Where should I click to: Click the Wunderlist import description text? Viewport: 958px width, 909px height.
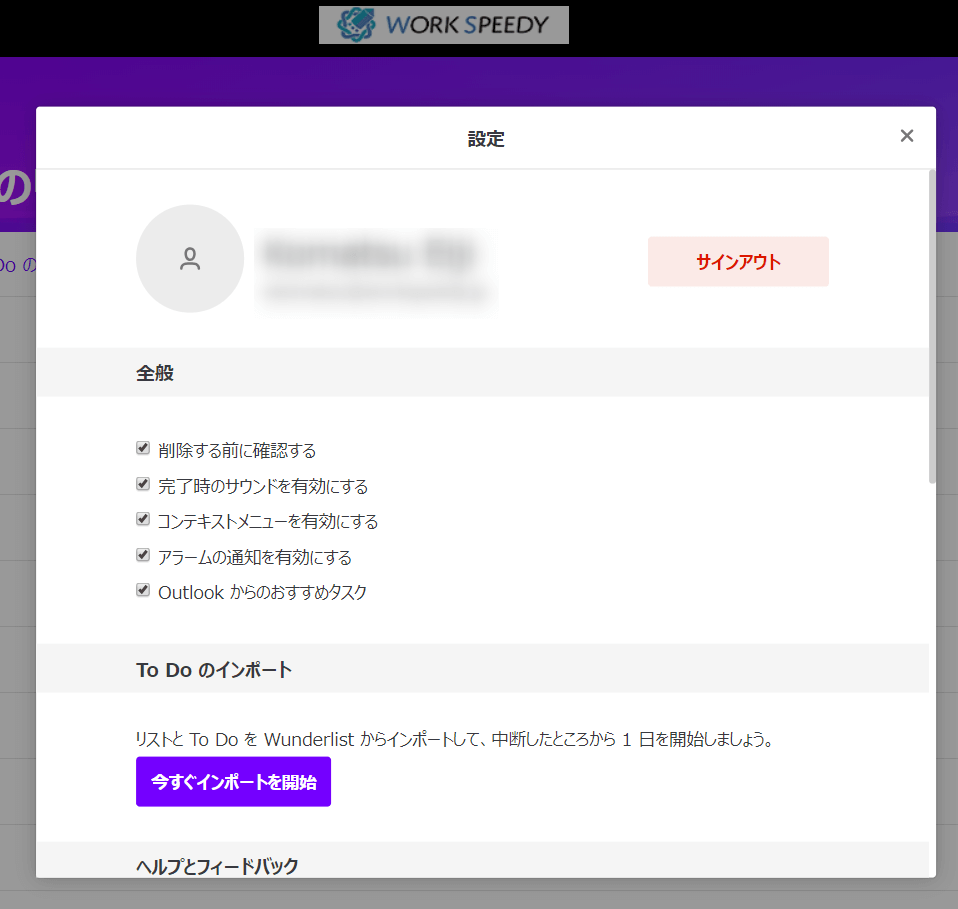456,740
